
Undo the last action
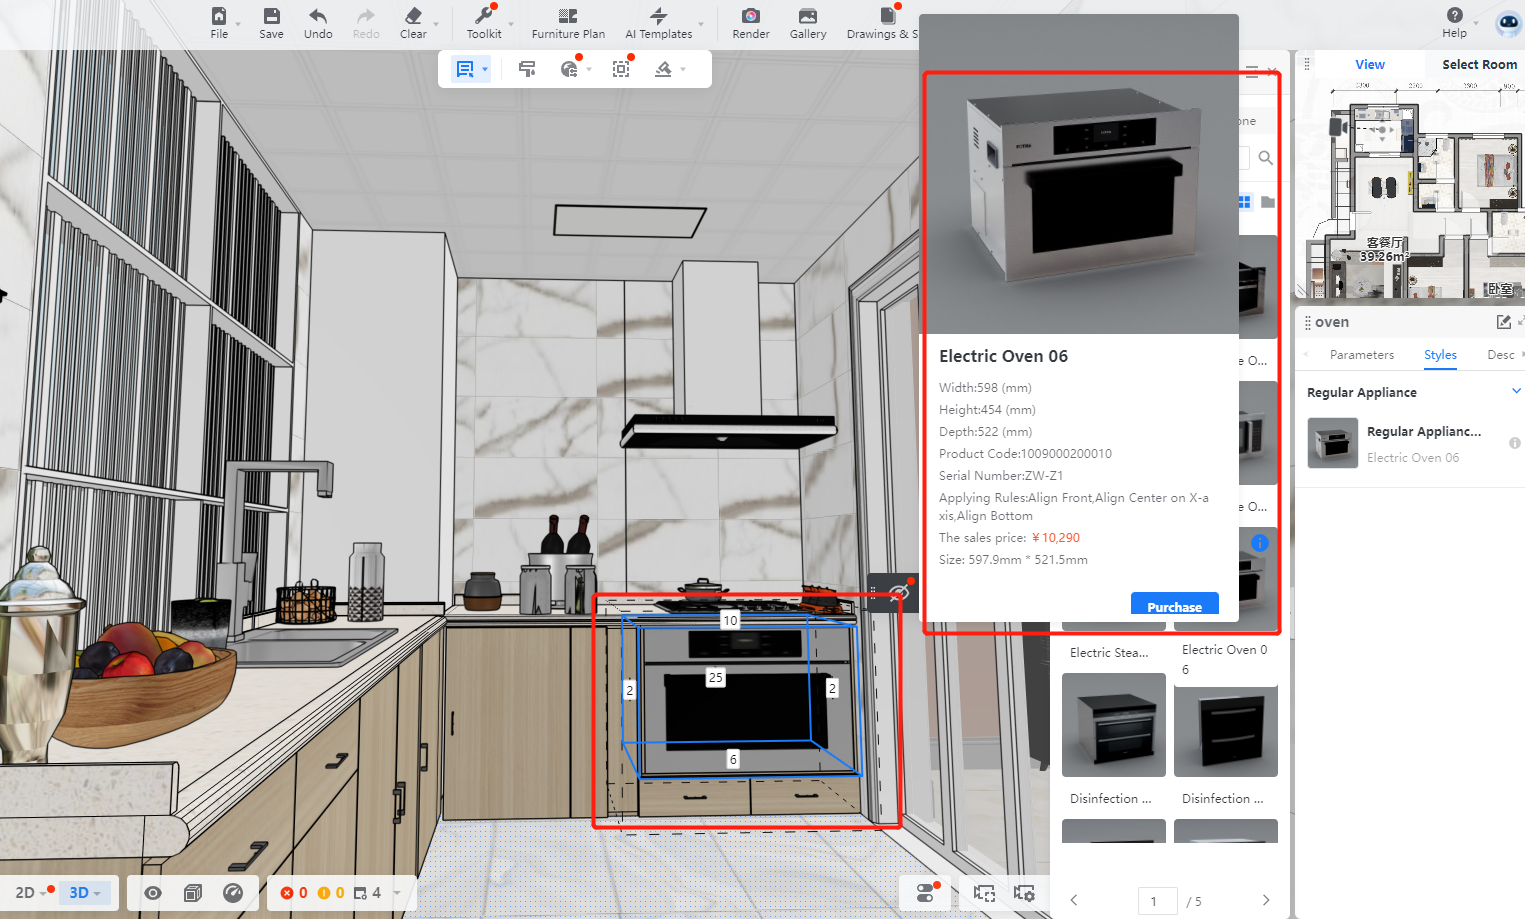[318, 22]
